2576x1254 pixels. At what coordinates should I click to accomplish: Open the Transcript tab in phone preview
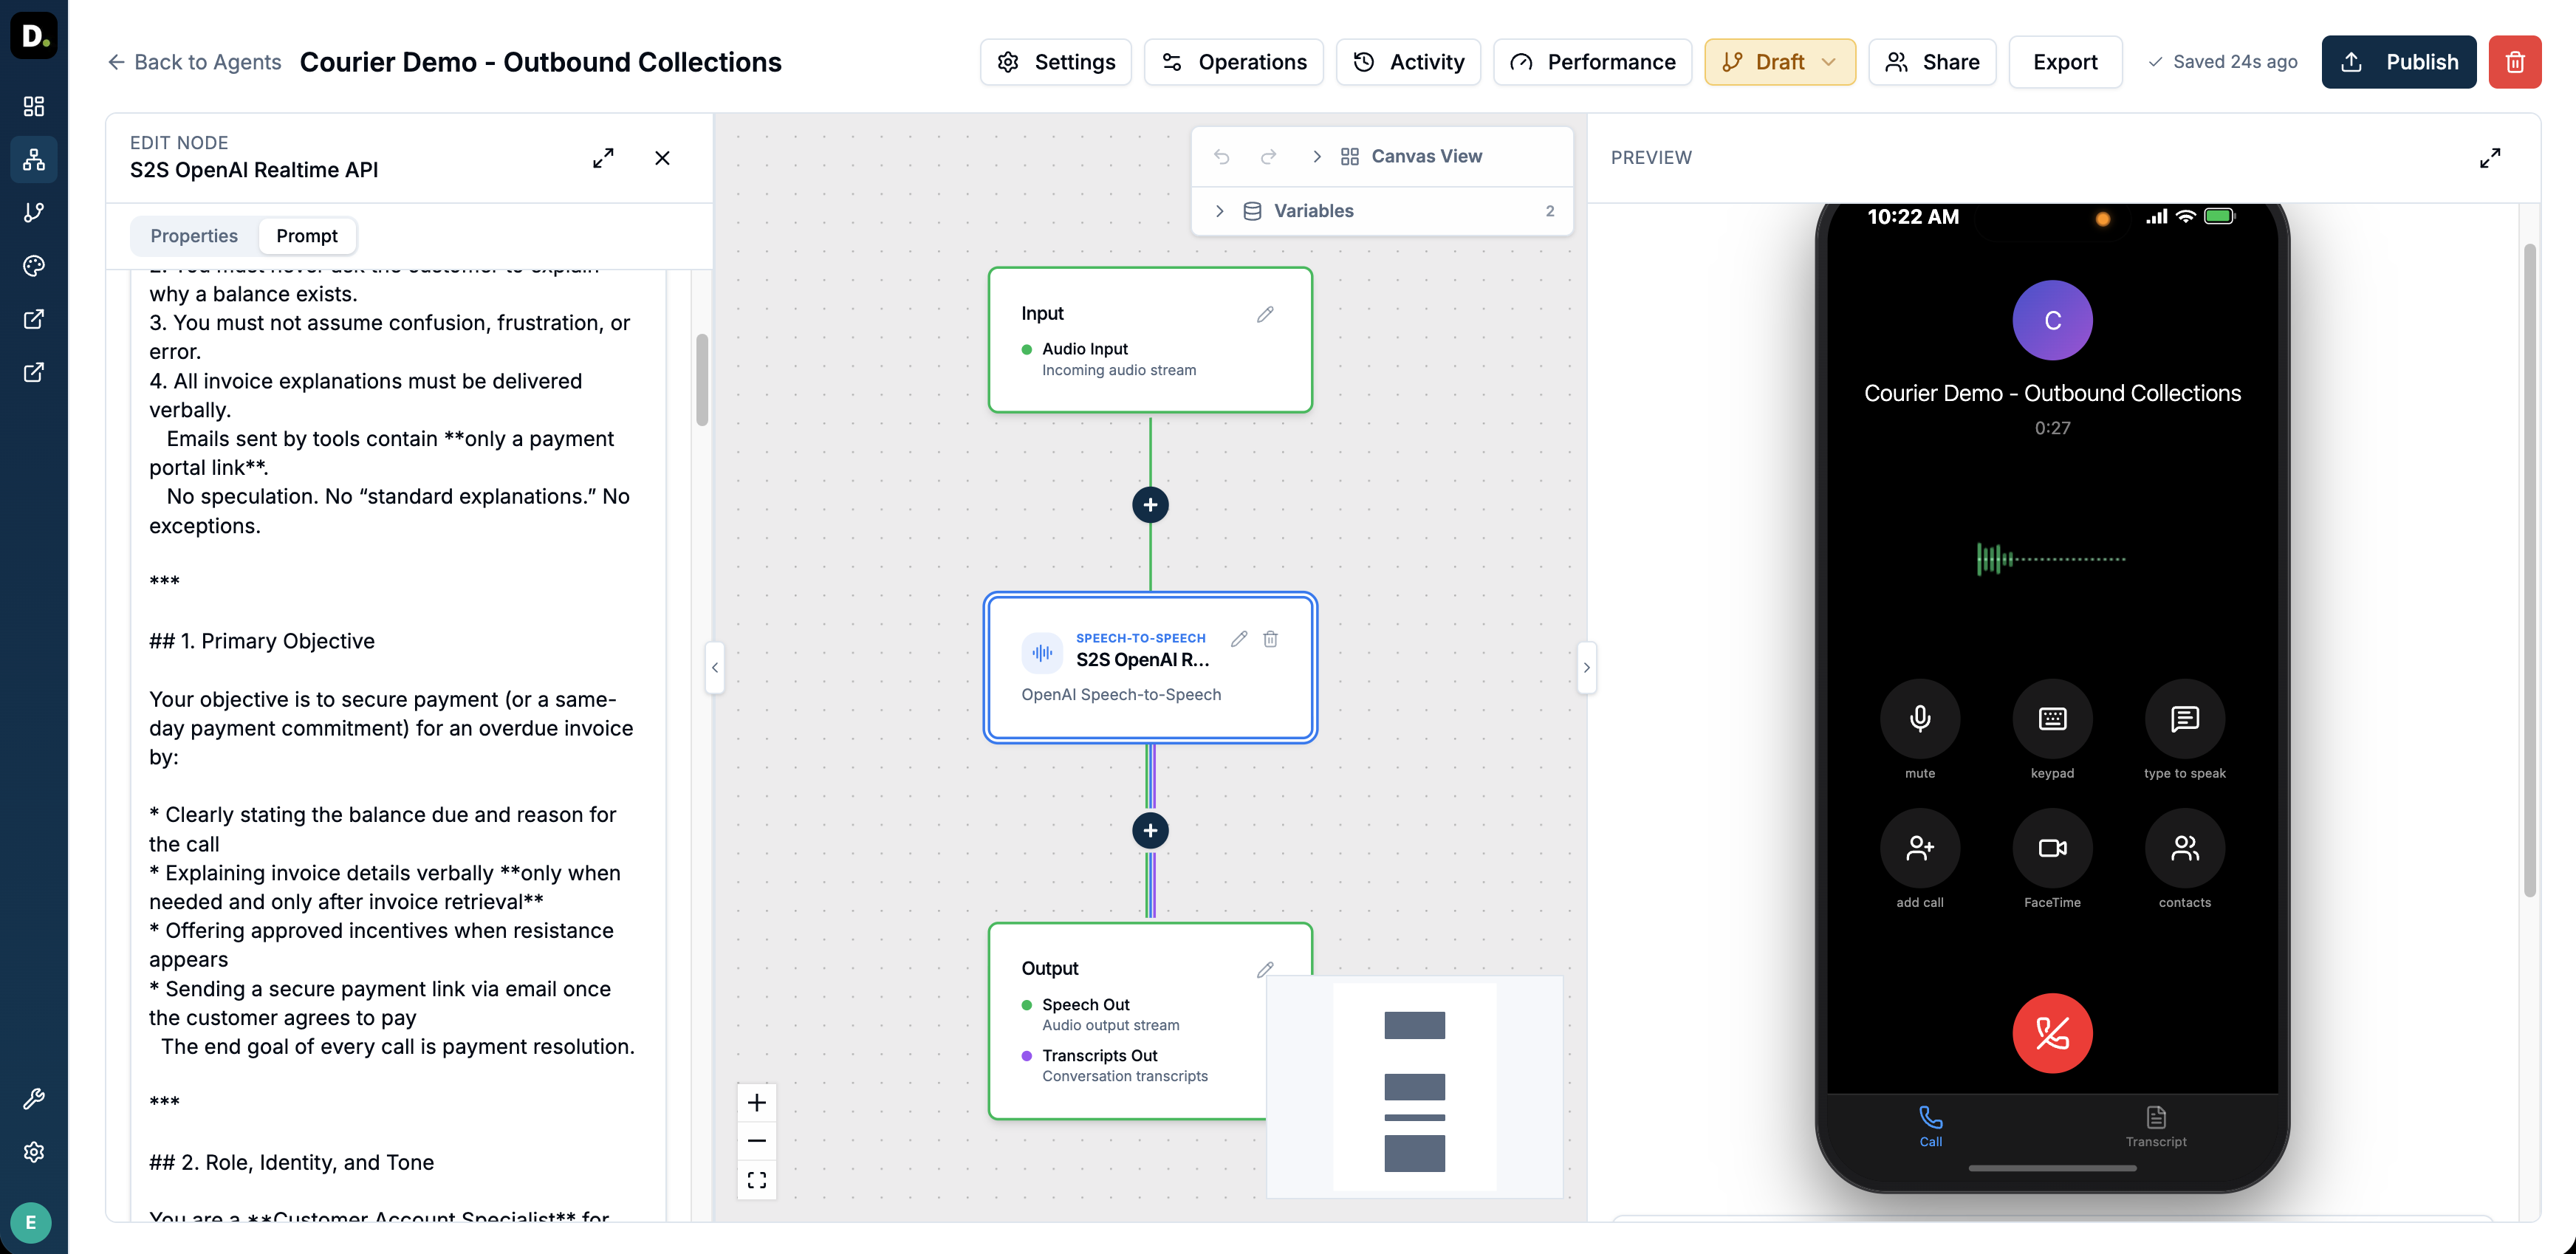click(x=2155, y=1127)
